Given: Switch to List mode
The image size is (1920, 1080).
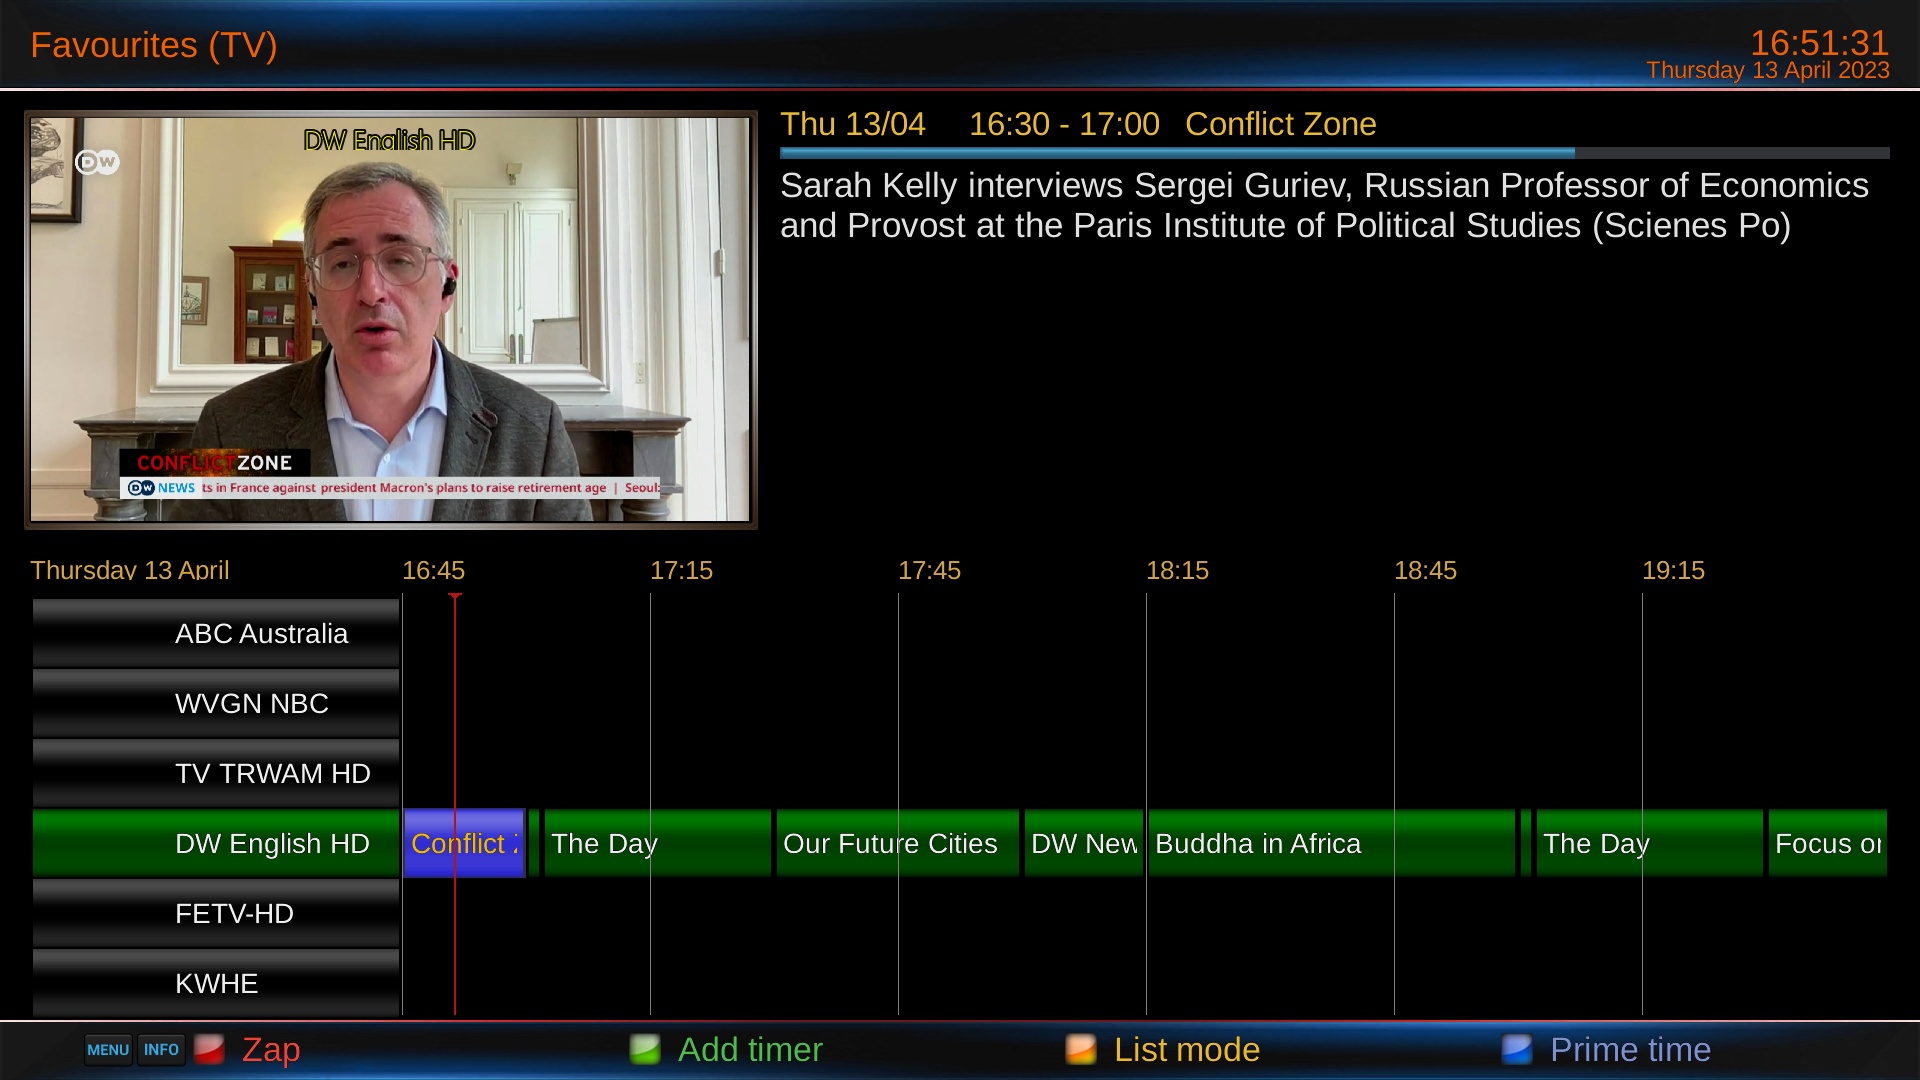Looking at the screenshot, I should coord(1187,1050).
